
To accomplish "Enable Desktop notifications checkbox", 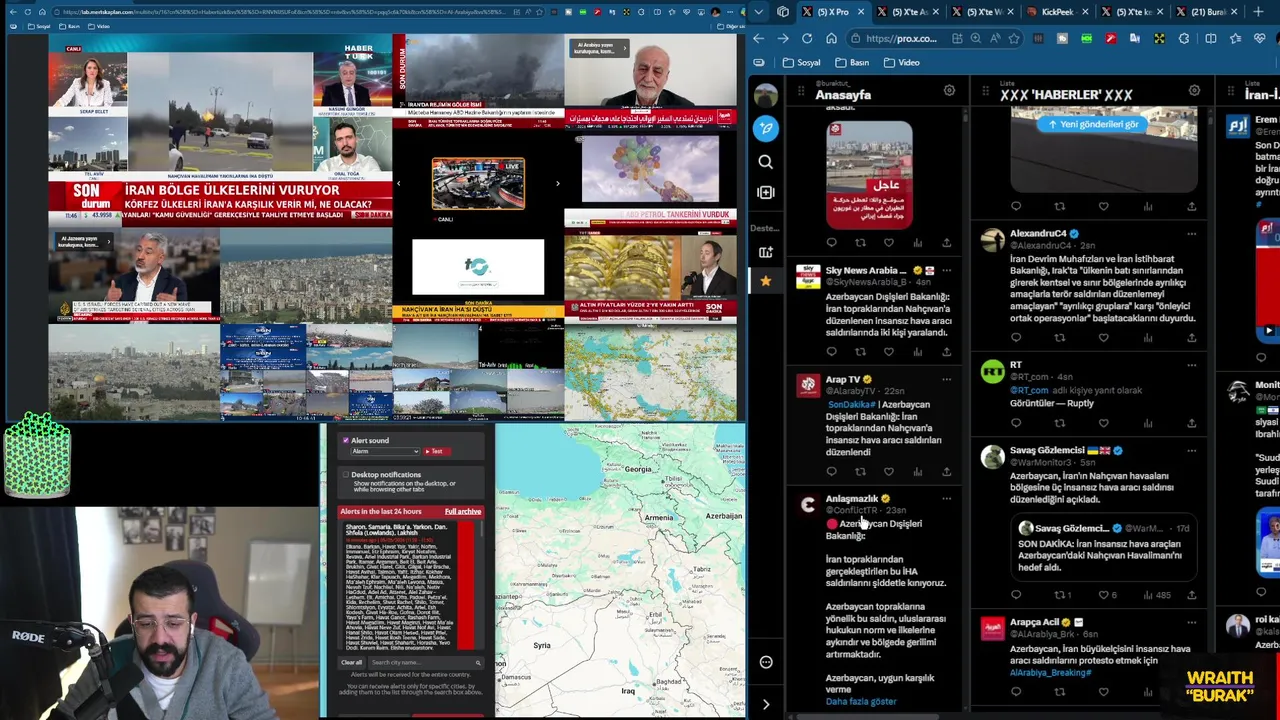I will (346, 475).
